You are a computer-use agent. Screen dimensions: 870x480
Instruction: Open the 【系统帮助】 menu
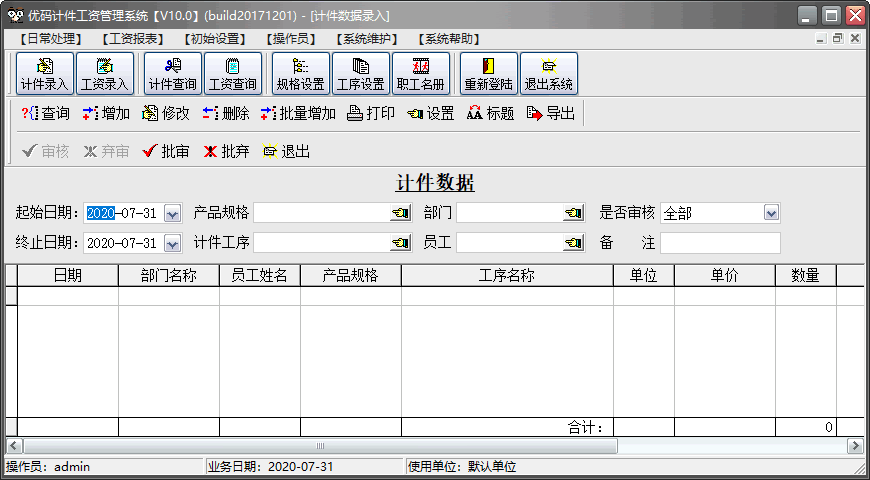coord(449,39)
